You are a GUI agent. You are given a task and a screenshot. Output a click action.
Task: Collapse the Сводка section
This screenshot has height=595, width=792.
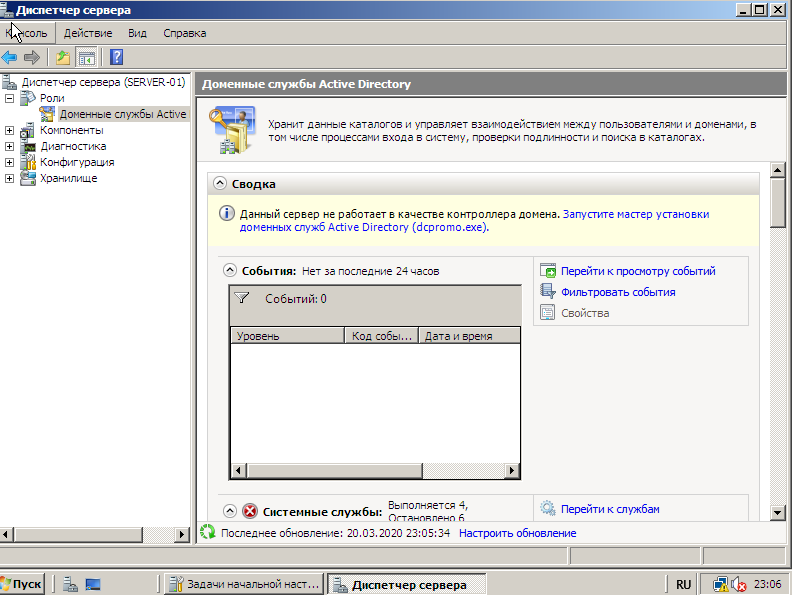click(220, 183)
